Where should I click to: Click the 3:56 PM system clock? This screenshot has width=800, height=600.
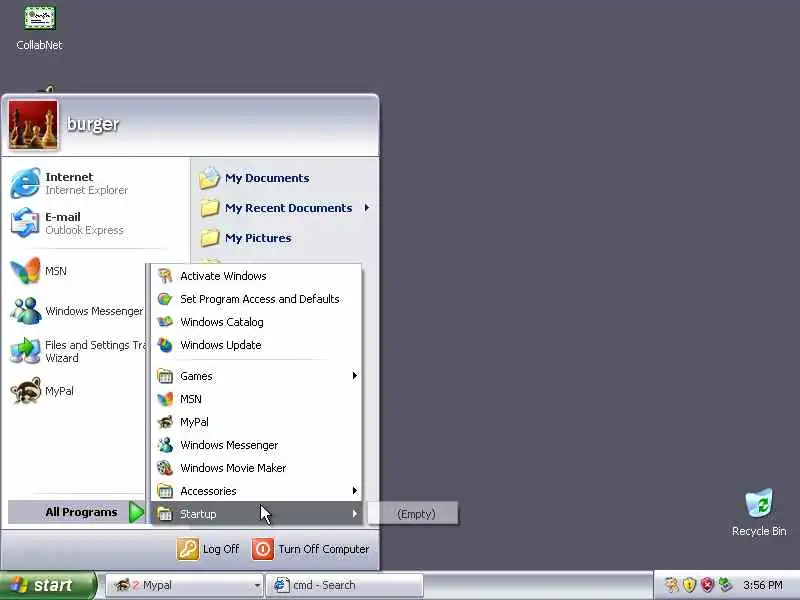[x=763, y=585]
